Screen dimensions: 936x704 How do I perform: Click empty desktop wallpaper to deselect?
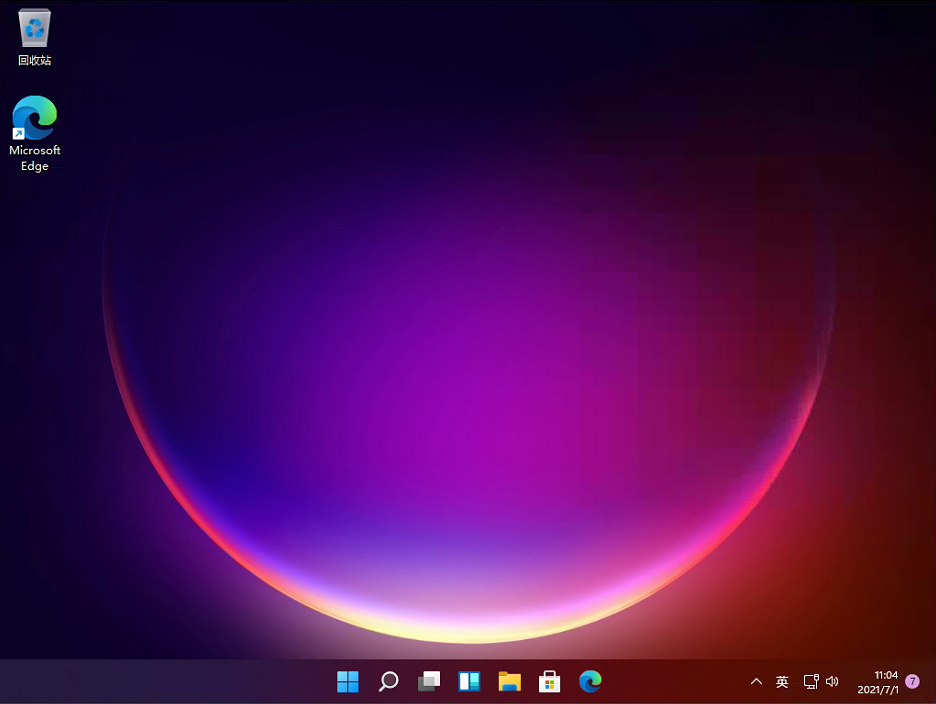pyautogui.click(x=470, y=300)
